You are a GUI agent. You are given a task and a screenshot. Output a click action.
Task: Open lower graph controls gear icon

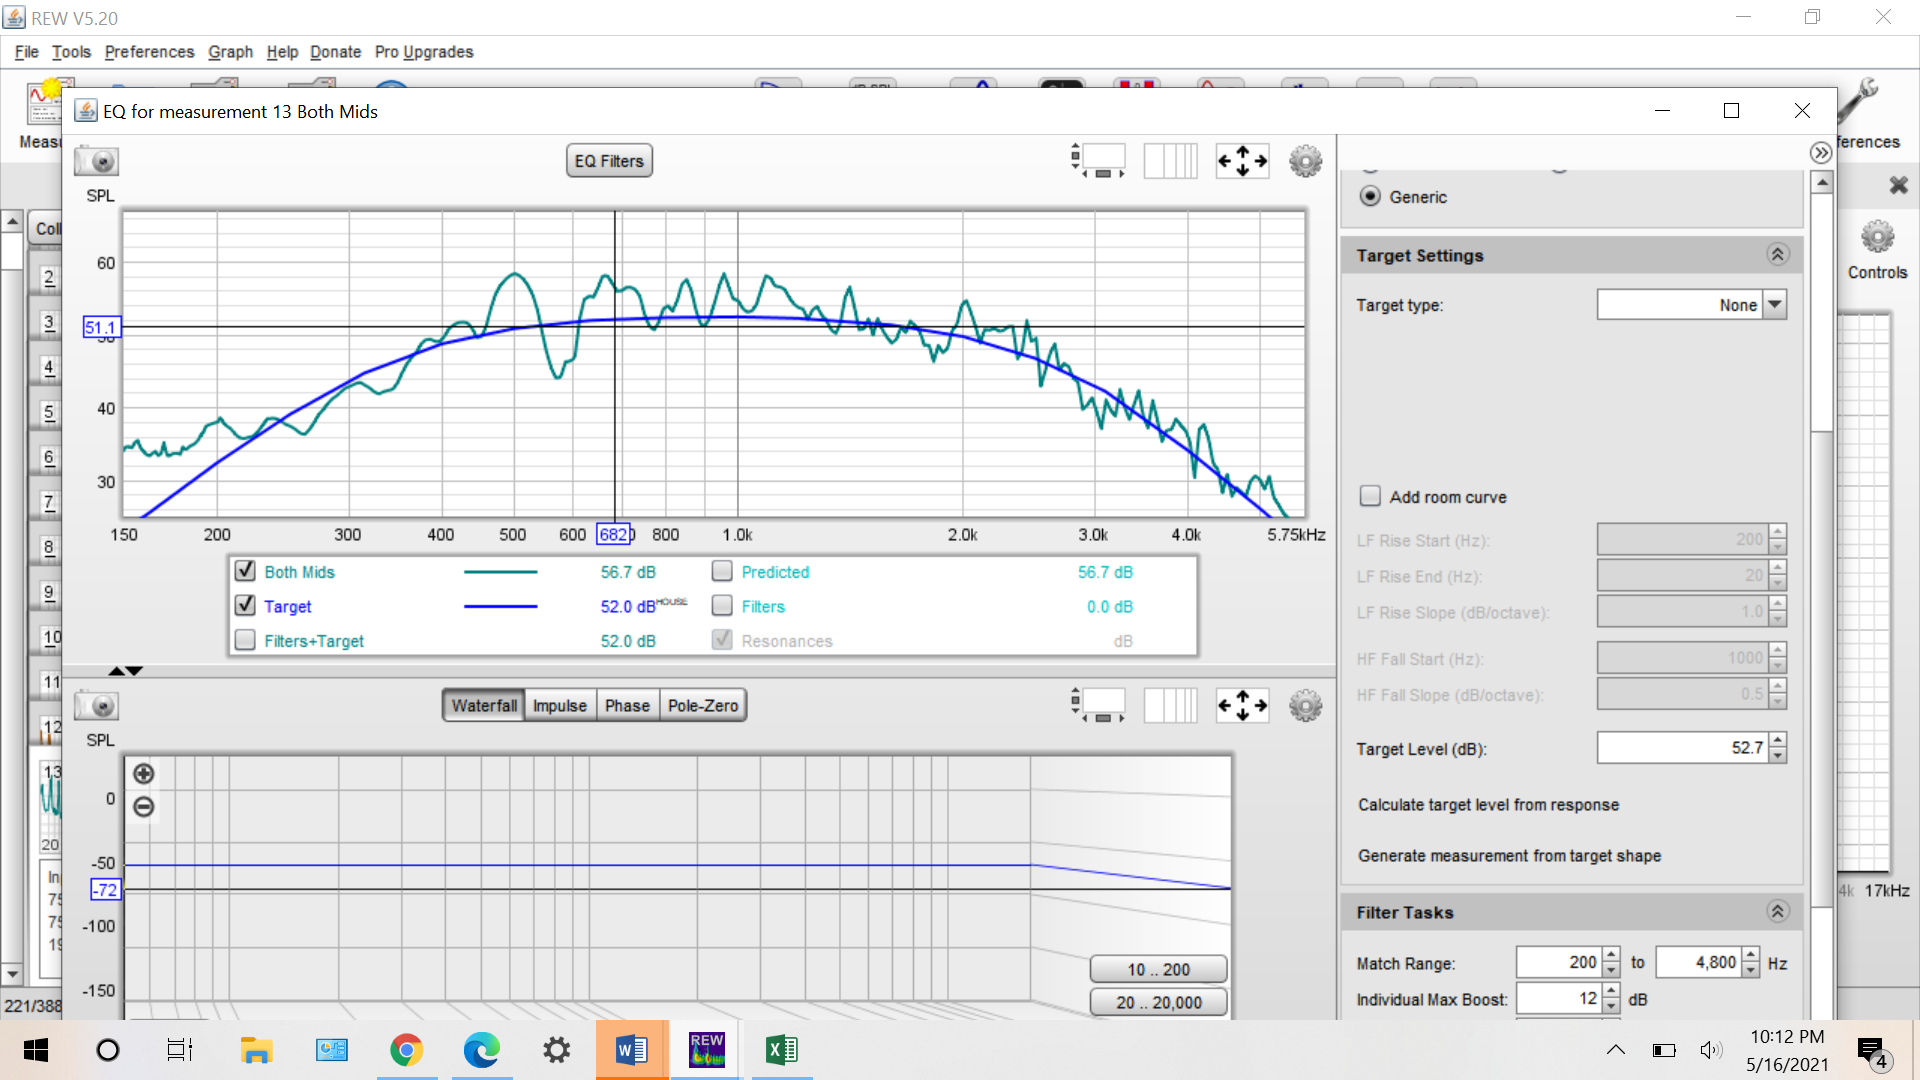coord(1305,706)
